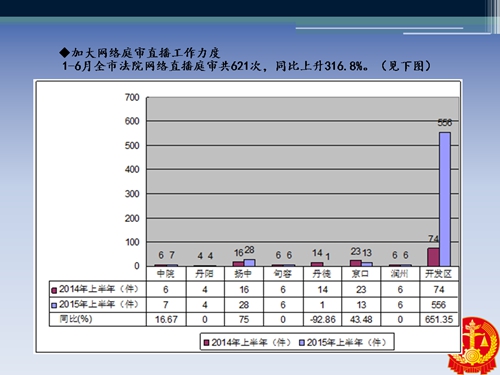Click the title 加大网络庭审直播工作力度

point(146,53)
